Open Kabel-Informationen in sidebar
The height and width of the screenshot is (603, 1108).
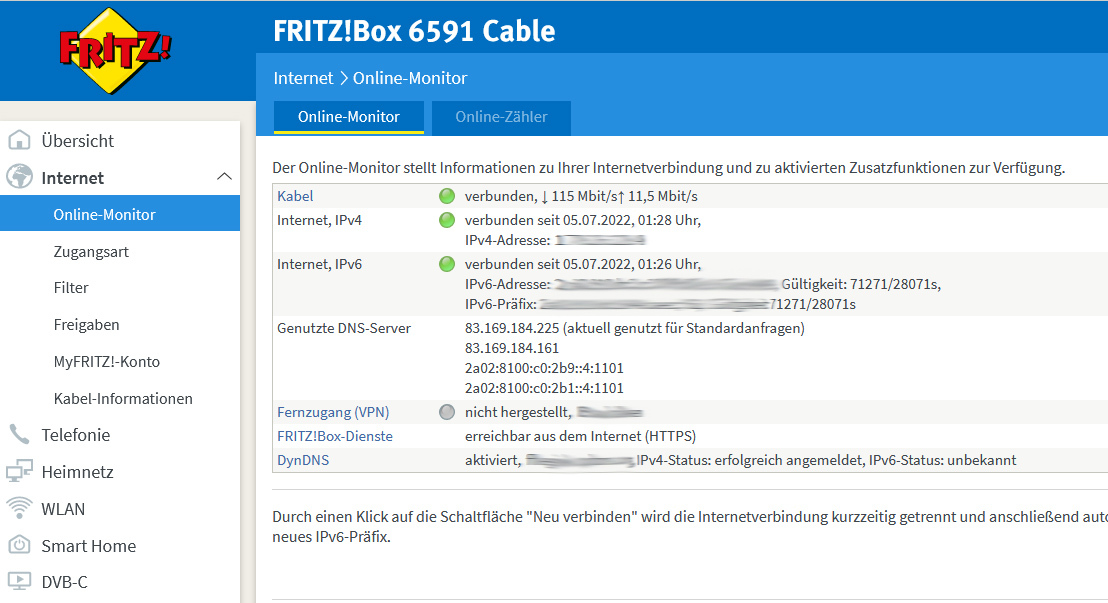point(123,399)
